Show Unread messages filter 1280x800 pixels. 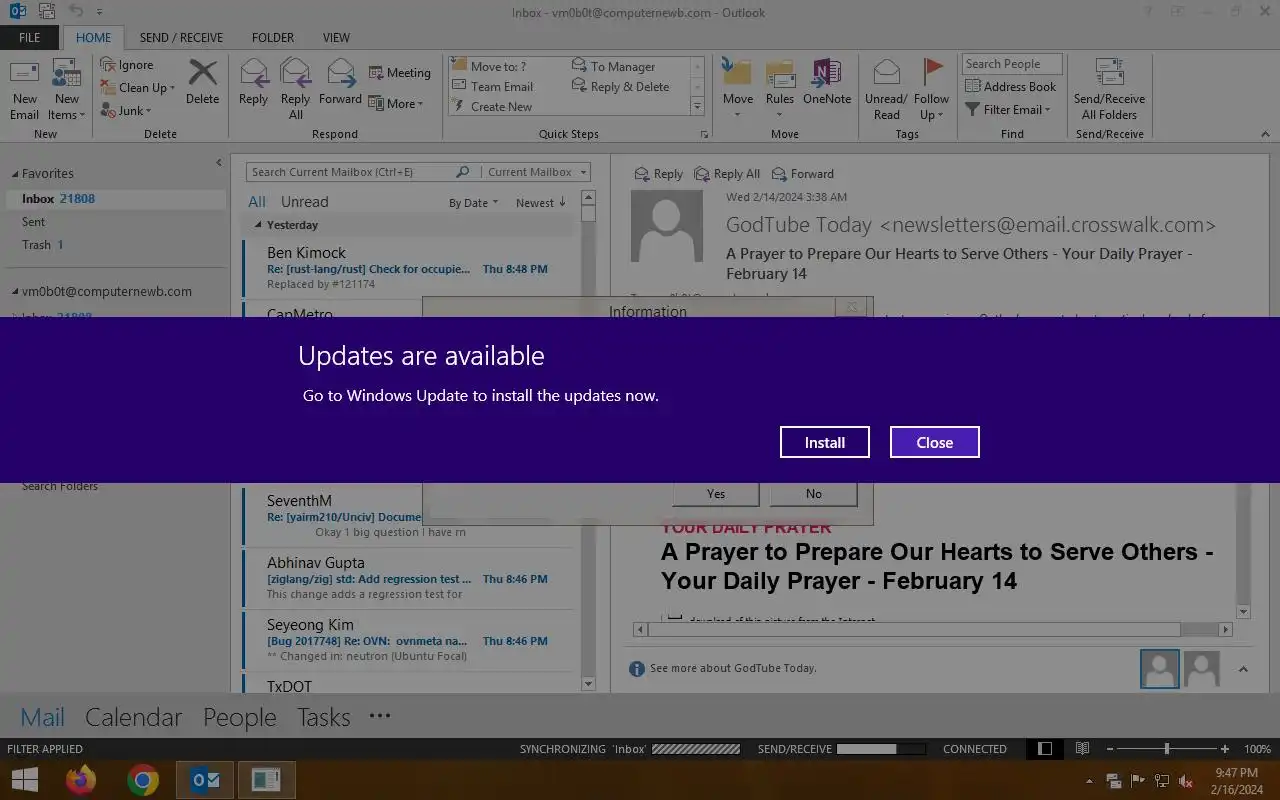click(304, 201)
